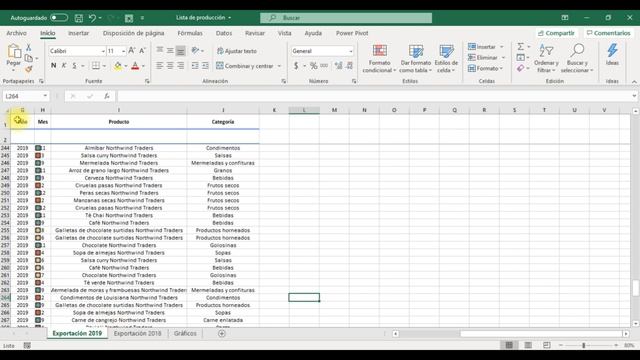
Task: Open fill color dropdown arrow
Action: pos(126,66)
